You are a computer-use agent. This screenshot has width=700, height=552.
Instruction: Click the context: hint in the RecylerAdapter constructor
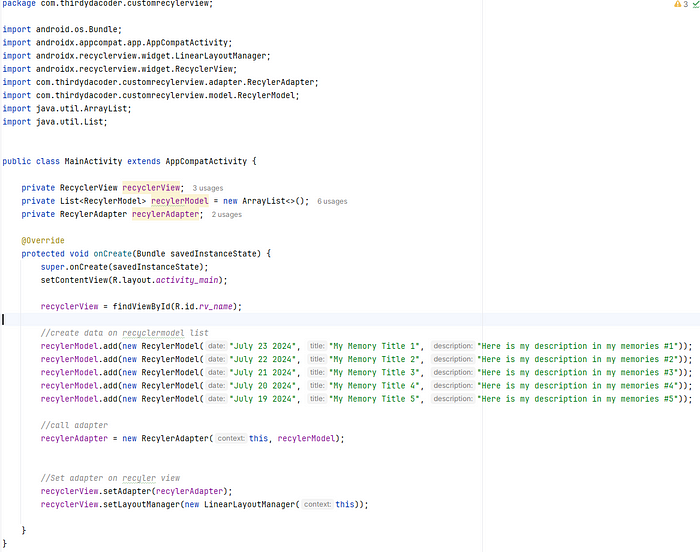pos(231,439)
